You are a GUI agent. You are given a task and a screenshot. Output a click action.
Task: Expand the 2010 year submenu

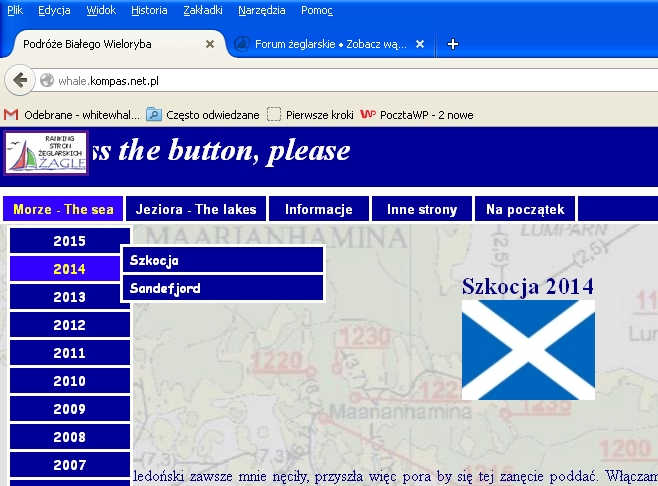point(70,381)
